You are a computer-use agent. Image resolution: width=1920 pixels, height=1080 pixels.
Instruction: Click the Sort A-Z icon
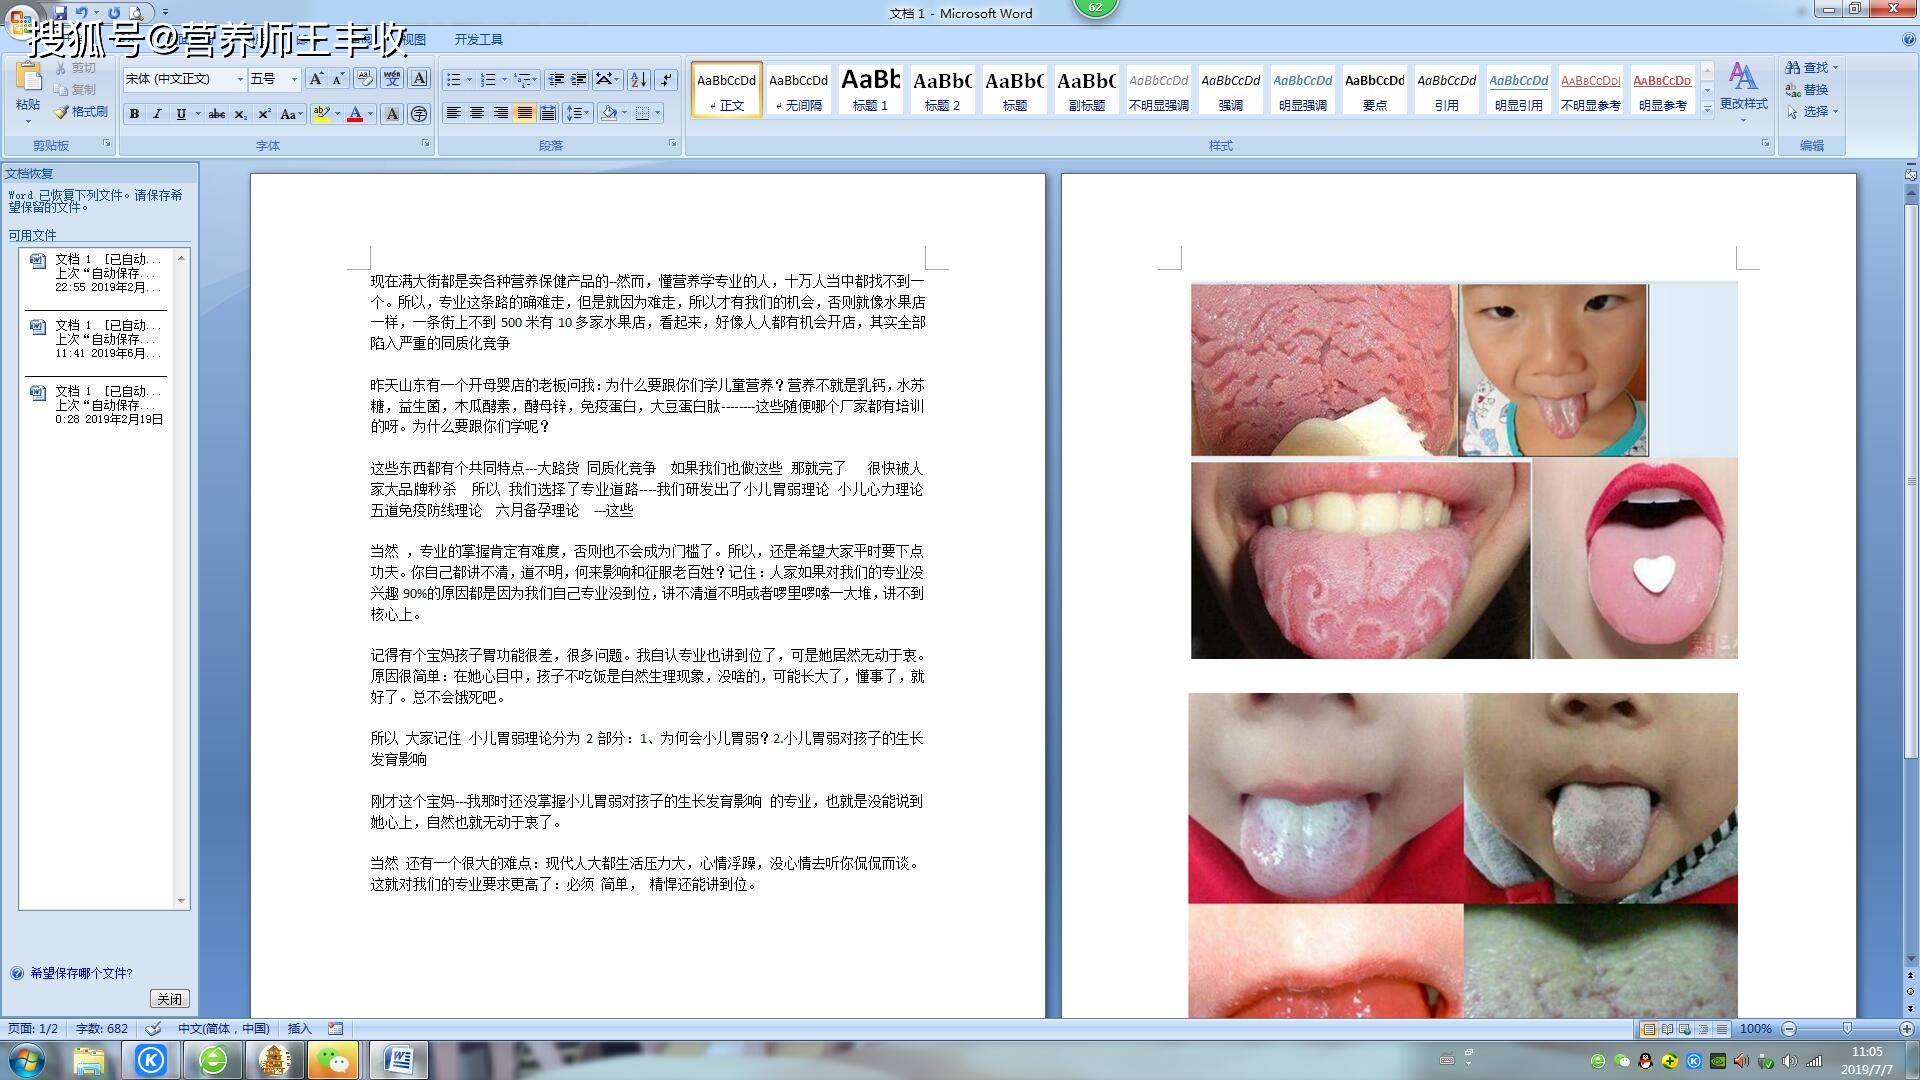639,79
